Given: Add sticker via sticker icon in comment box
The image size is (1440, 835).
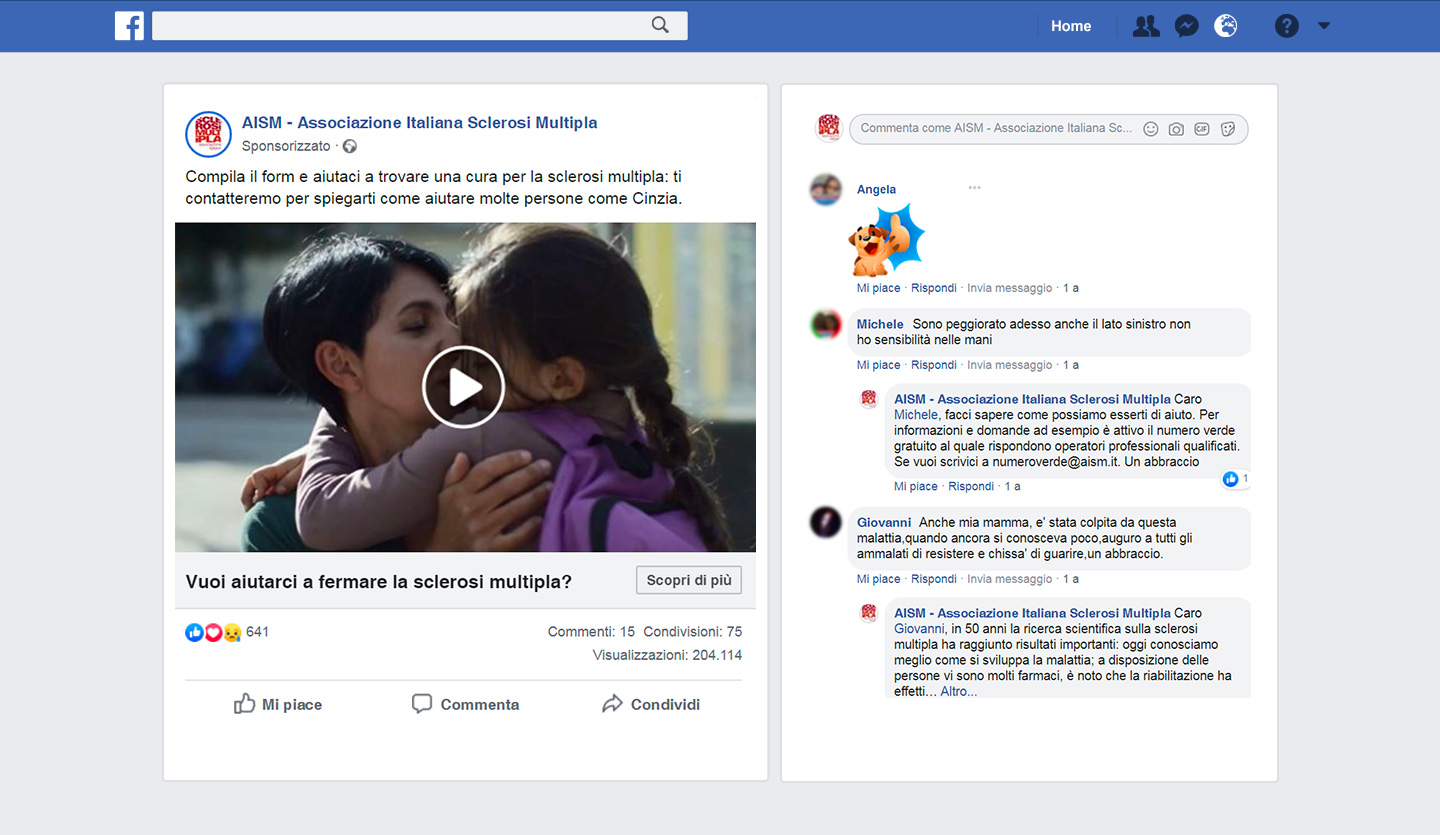Looking at the screenshot, I should pyautogui.click(x=1228, y=129).
